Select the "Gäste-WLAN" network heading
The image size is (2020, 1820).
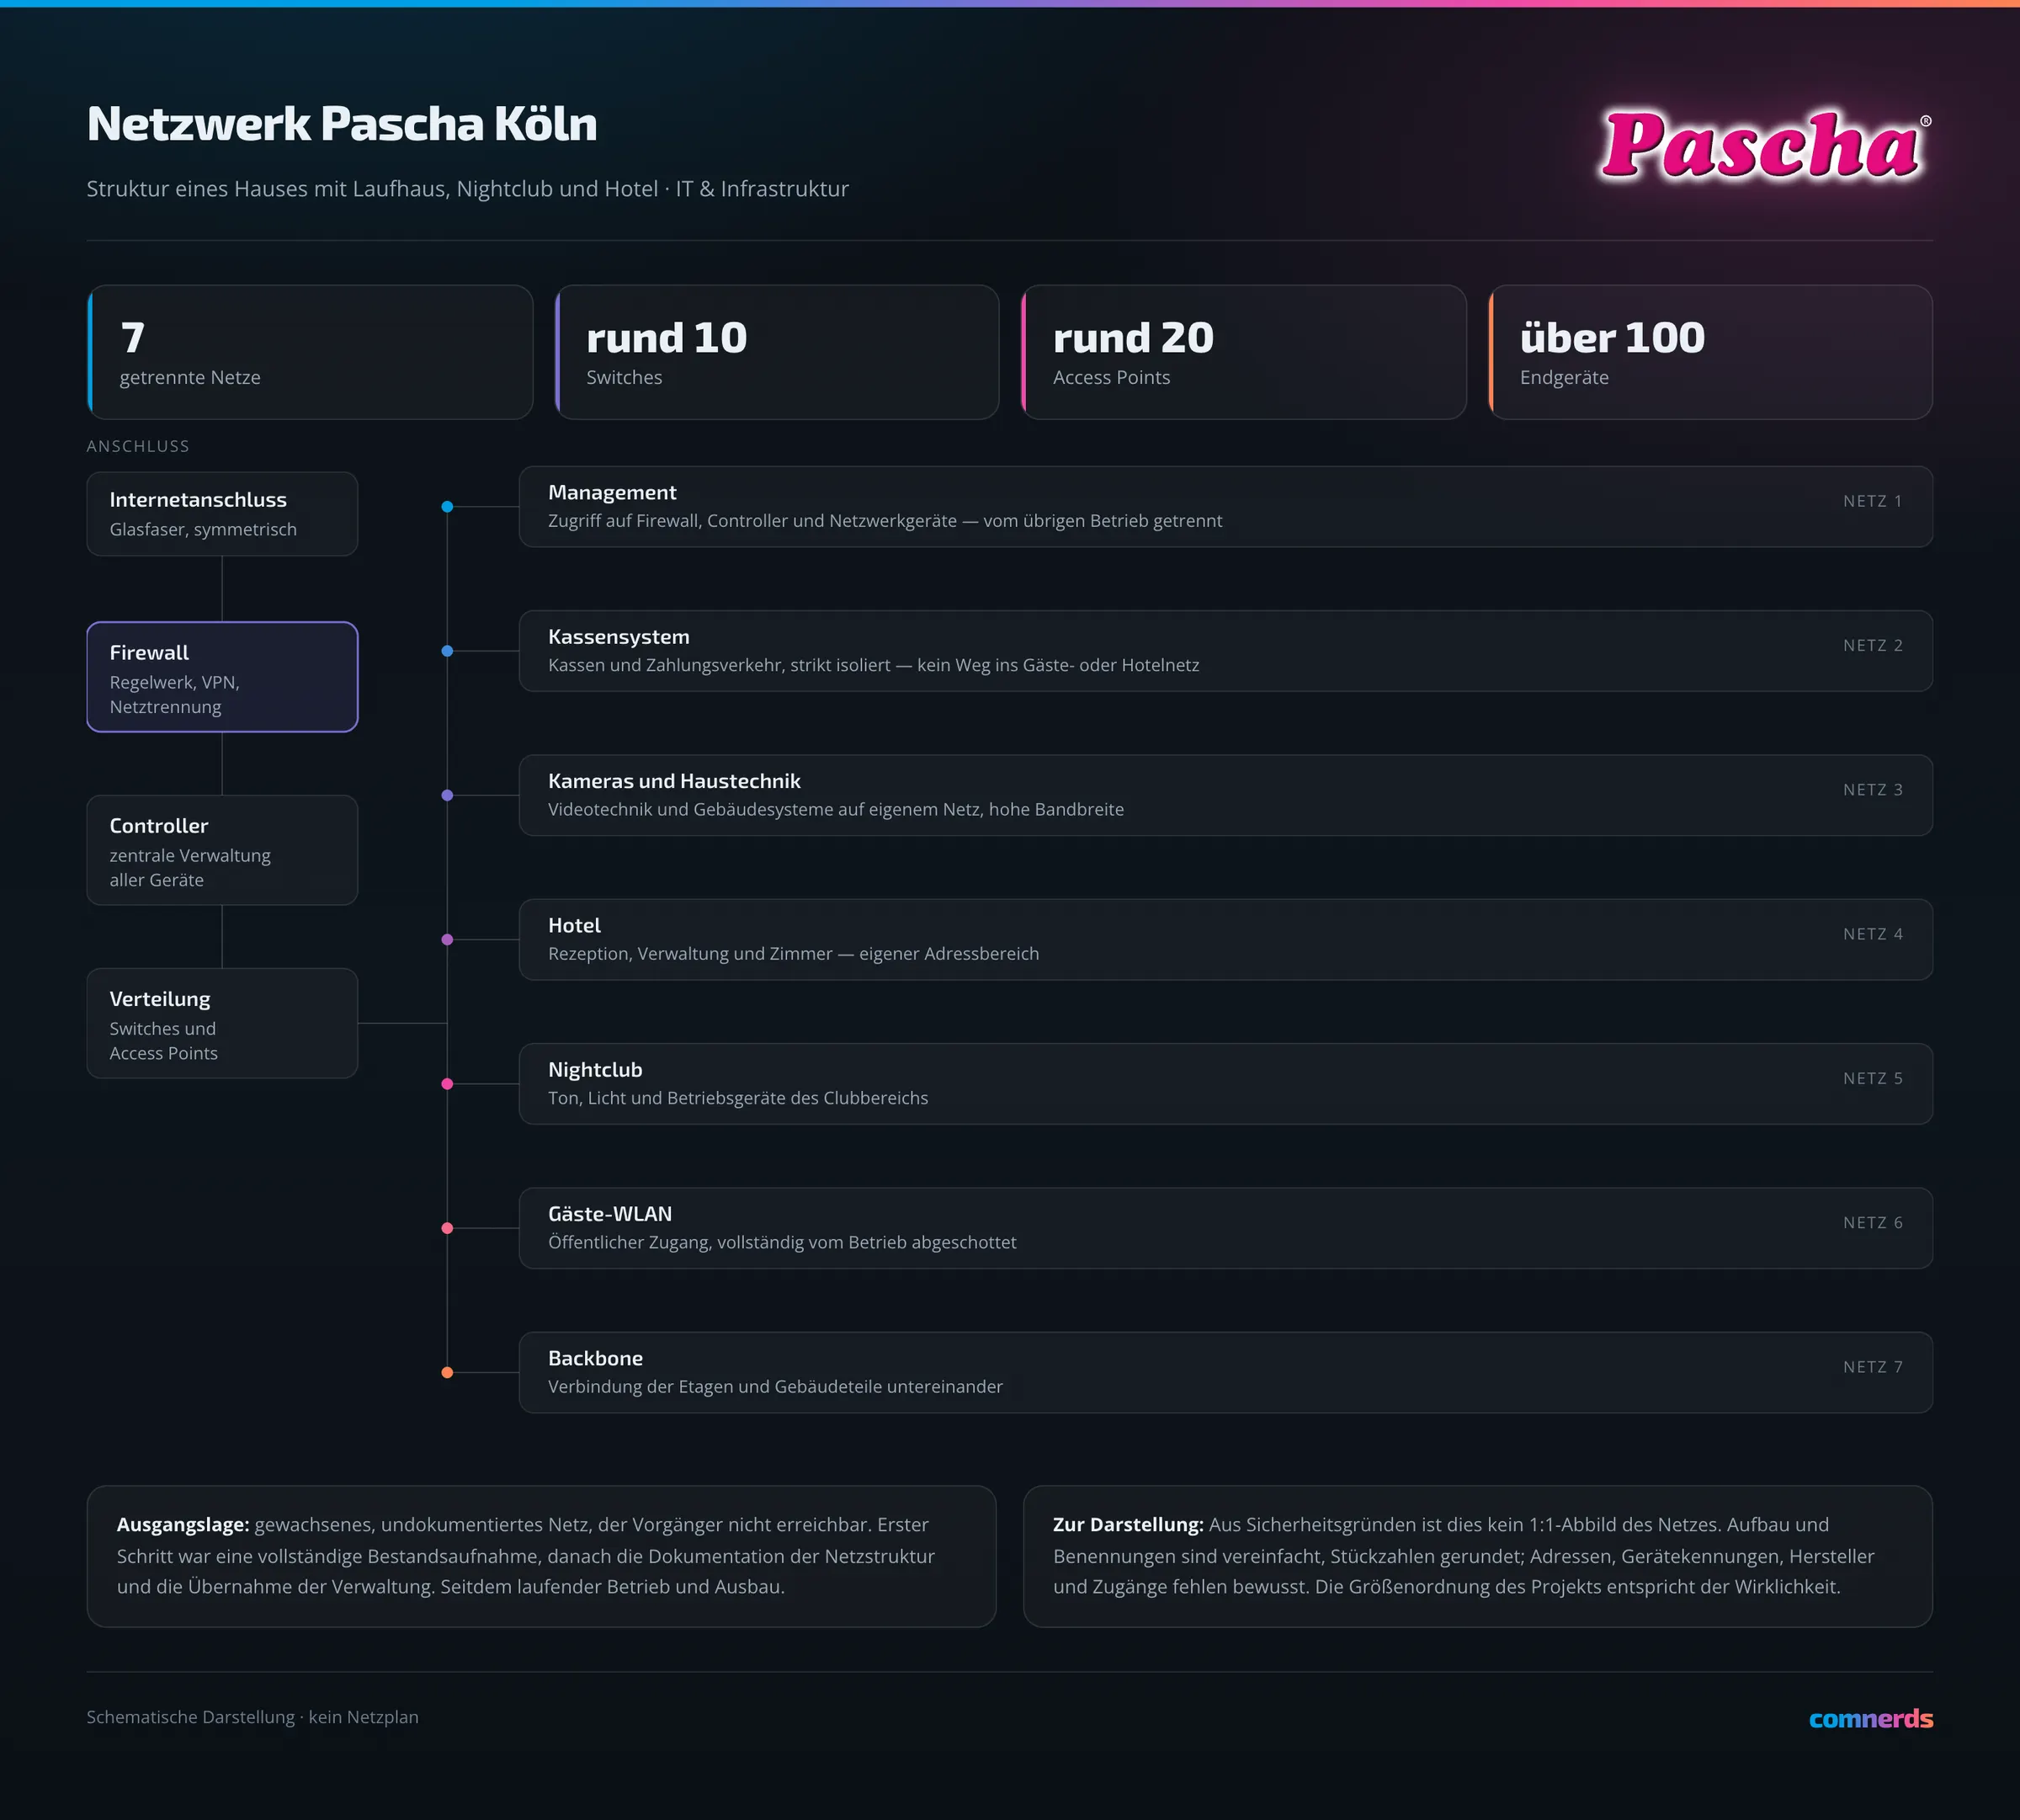point(610,1214)
